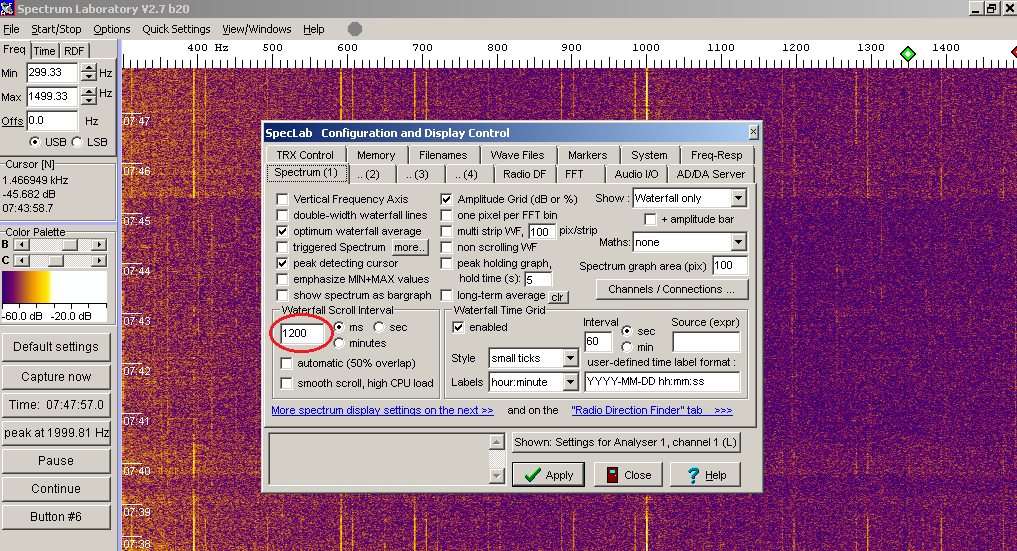
Task: Open the File menu
Action: pyautogui.click(x=11, y=29)
